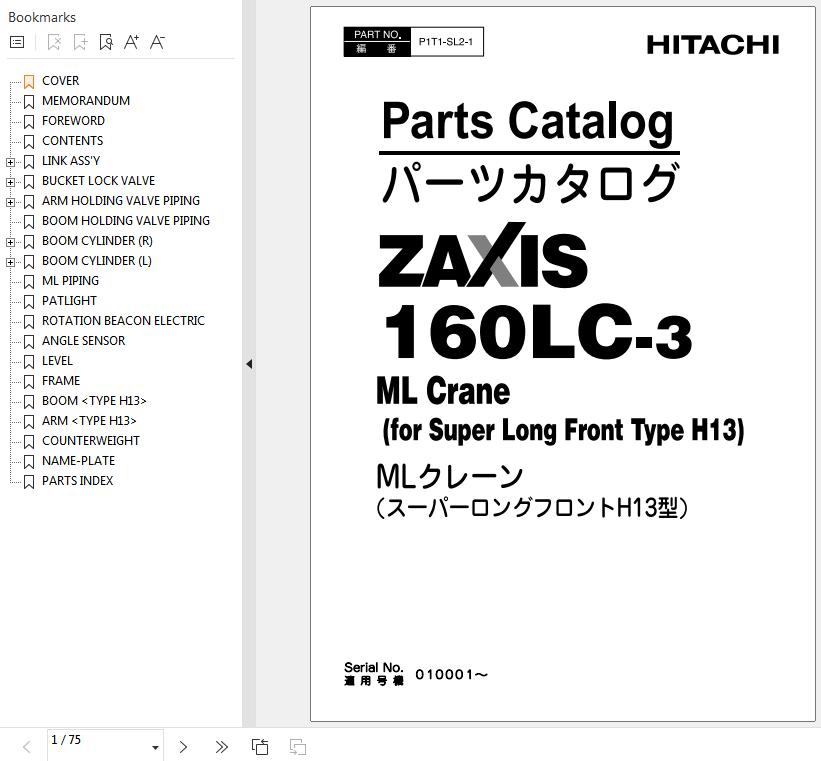Viewport: 821px width, 761px height.
Task: Click the bookmark icon beside ML PIPING
Action: tap(29, 281)
